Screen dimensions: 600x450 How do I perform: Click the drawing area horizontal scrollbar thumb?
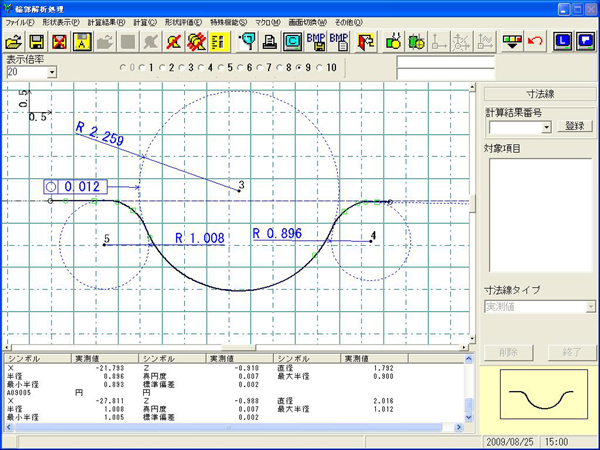point(238,347)
